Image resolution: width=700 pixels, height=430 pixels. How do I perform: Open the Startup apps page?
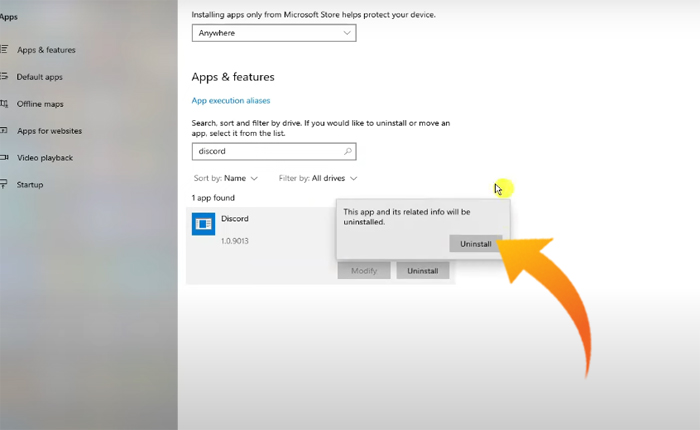[29, 185]
